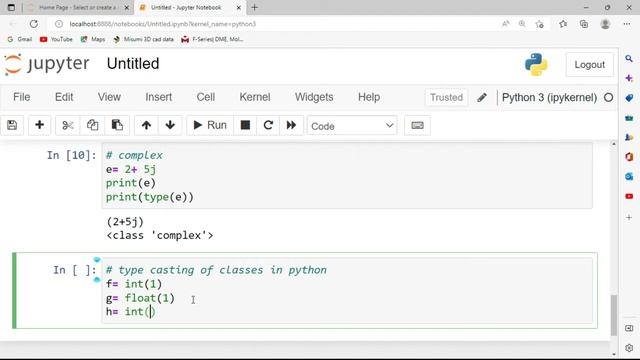Open the Office icon in the sidebar
The height and width of the screenshot is (360, 640).
coord(629,157)
